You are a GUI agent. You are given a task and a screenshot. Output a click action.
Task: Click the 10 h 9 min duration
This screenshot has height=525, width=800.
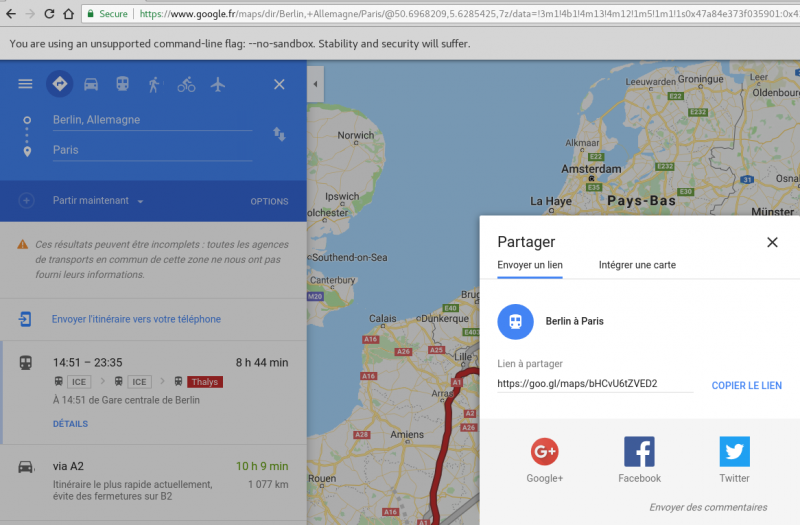pyautogui.click(x=262, y=466)
